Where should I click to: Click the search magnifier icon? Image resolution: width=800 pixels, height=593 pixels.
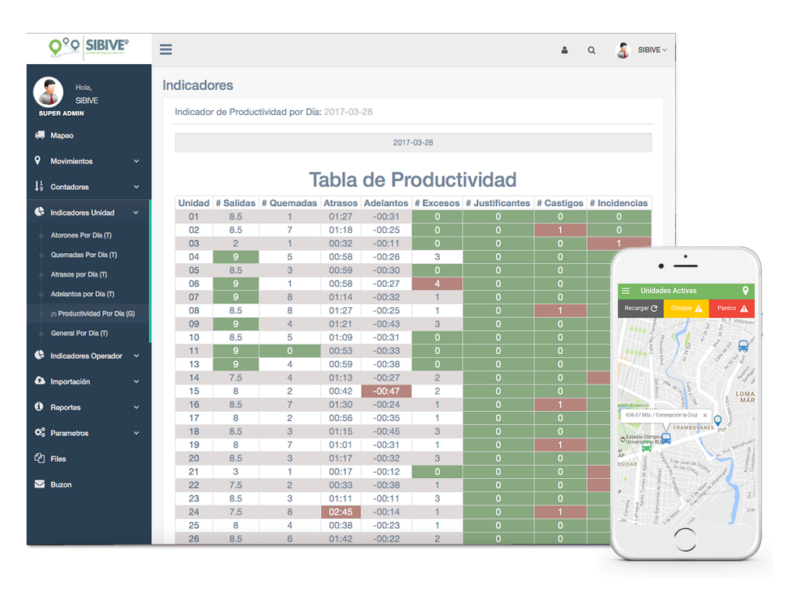[591, 50]
